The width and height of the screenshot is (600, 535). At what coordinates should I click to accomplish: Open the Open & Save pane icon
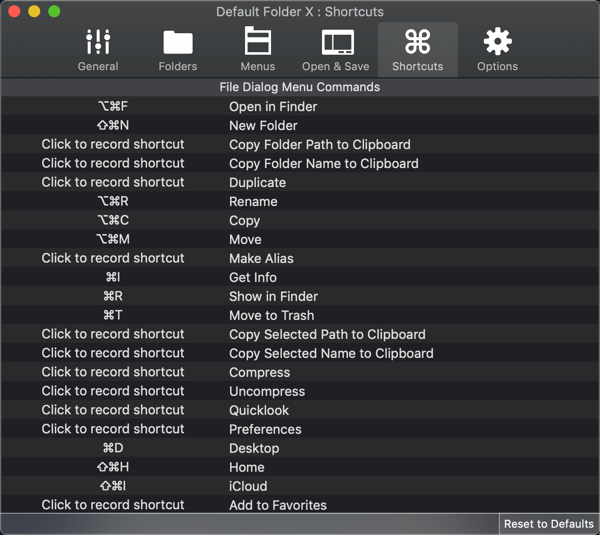pyautogui.click(x=338, y=42)
